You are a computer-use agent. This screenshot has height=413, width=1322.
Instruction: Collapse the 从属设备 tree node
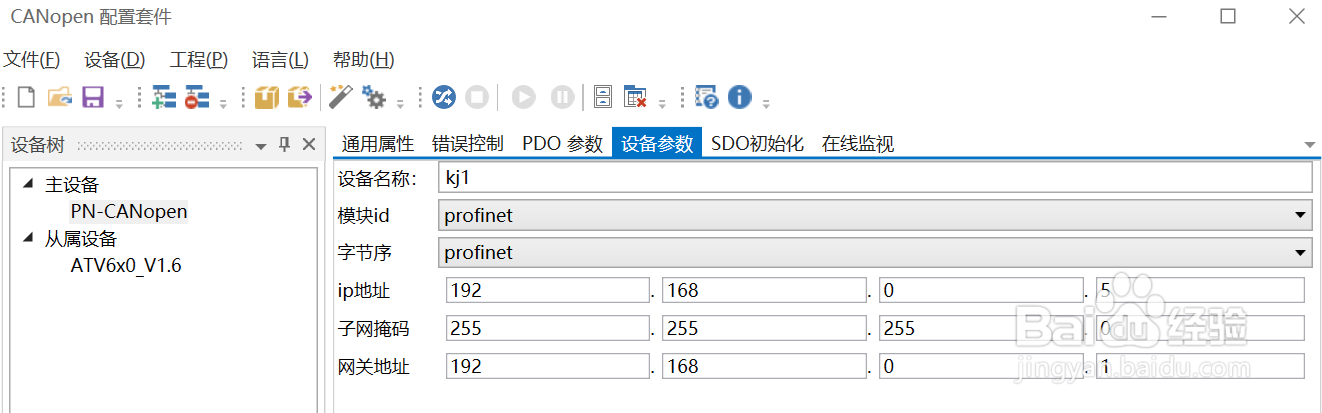click(x=27, y=238)
